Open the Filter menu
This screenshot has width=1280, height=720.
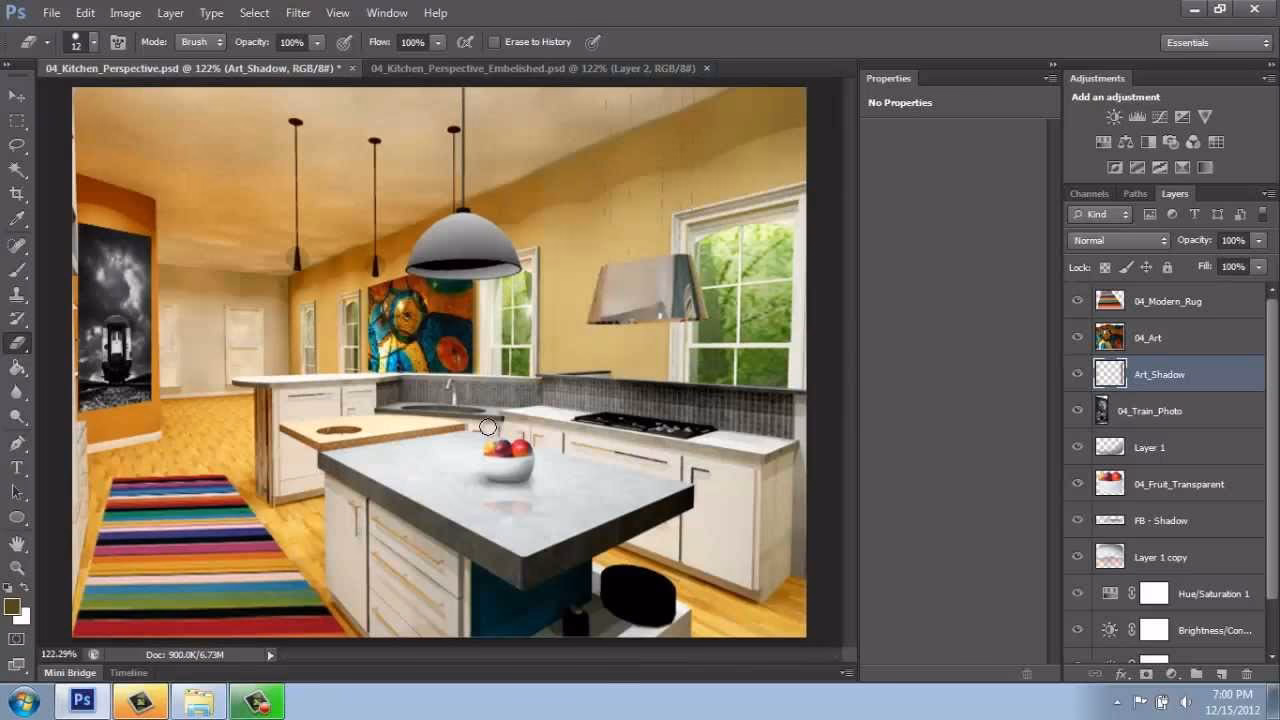(x=297, y=13)
